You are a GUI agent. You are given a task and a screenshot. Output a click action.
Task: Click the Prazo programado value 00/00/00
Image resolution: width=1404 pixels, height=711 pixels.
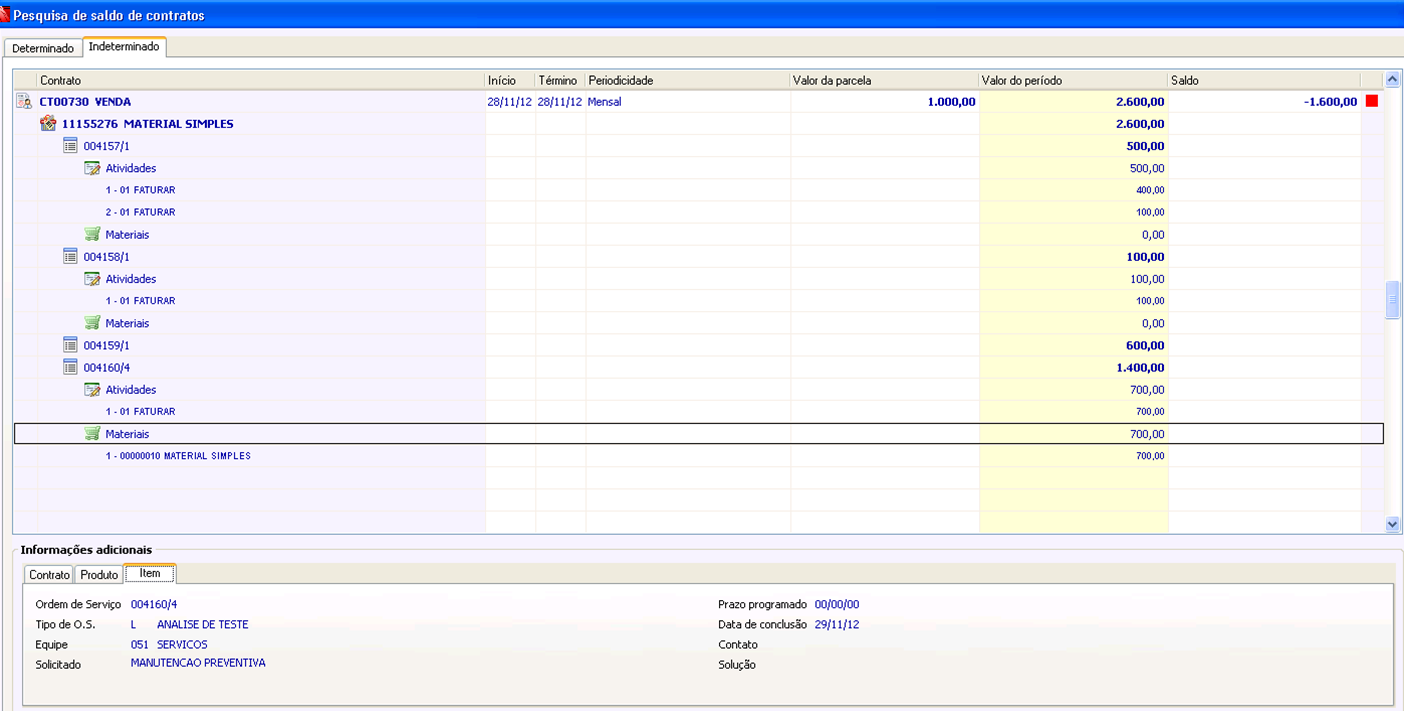[837, 604]
